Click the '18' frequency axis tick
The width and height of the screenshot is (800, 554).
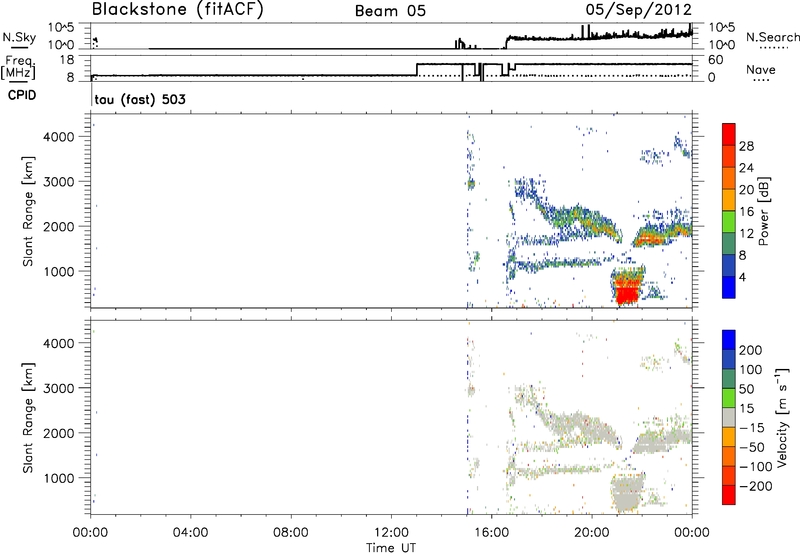coord(67,60)
